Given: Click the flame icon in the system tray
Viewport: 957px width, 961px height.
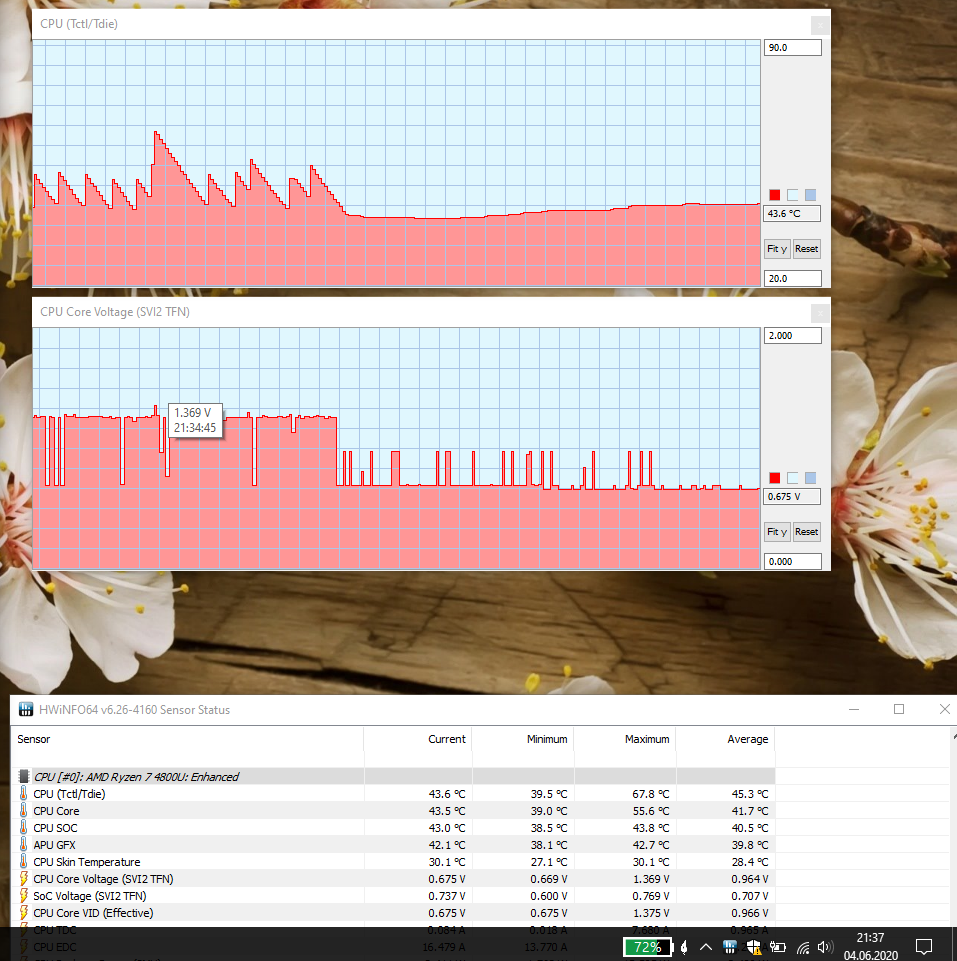Looking at the screenshot, I should 684,947.
